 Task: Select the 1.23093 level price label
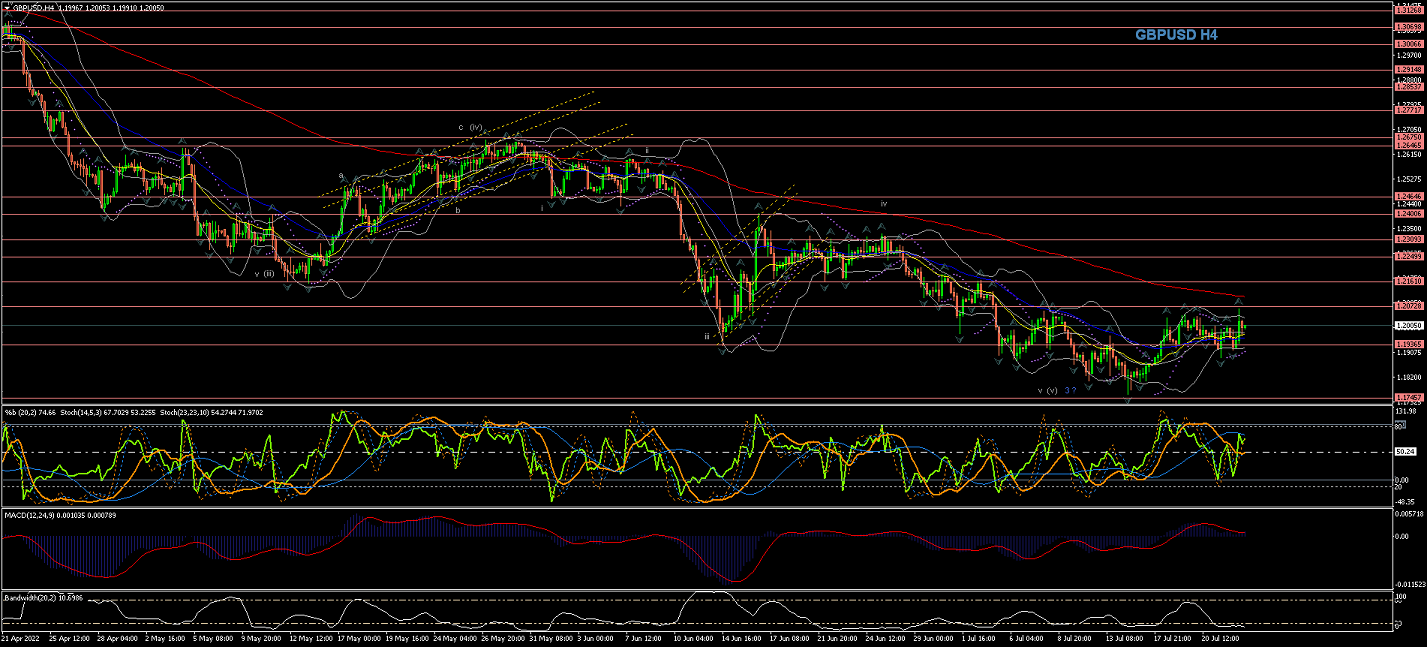click(1407, 239)
